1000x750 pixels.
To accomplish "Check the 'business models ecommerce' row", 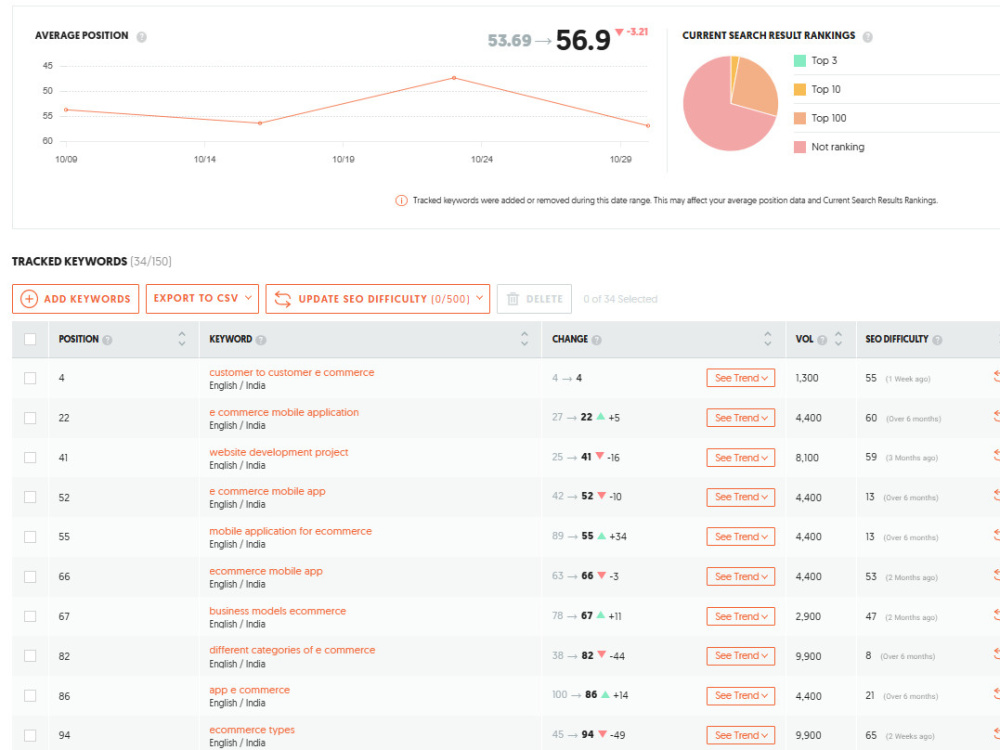I will pyautogui.click(x=30, y=616).
